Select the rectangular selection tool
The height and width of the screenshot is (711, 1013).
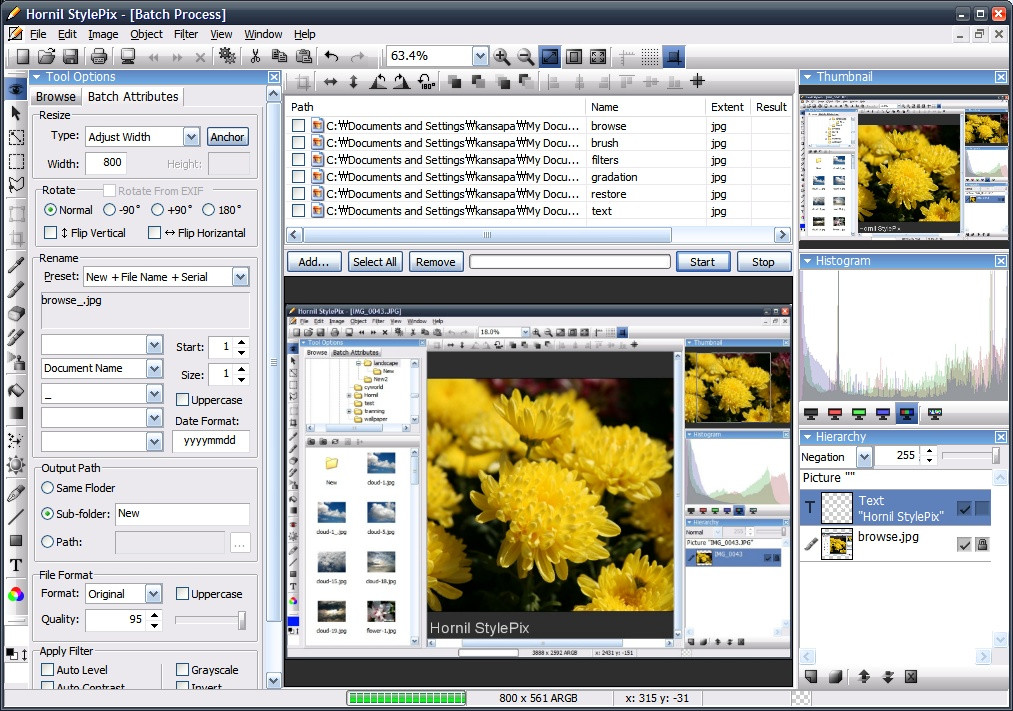tap(16, 161)
